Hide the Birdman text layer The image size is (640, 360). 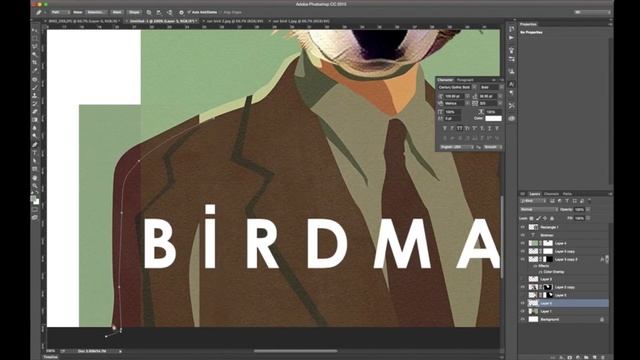tap(522, 235)
